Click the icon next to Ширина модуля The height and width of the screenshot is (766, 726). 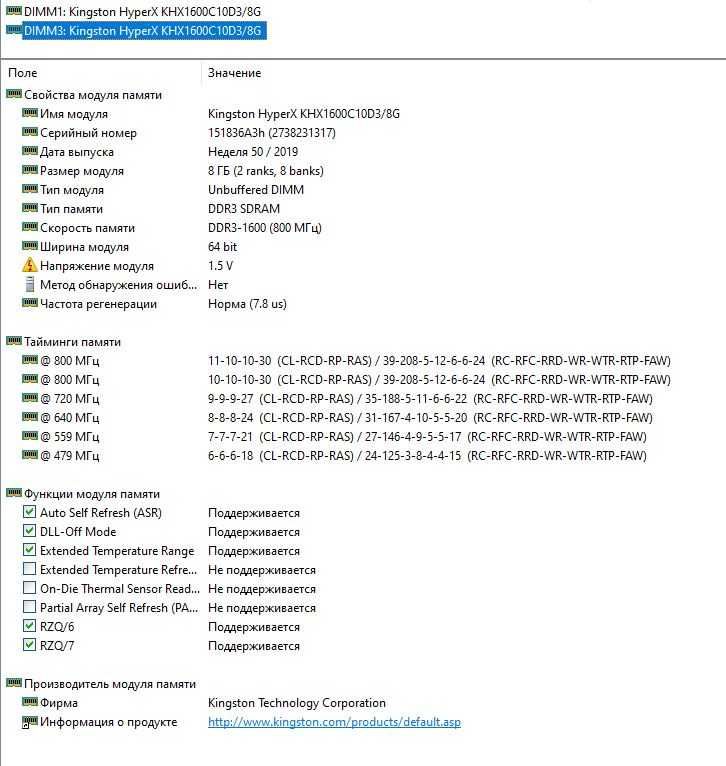coord(30,246)
